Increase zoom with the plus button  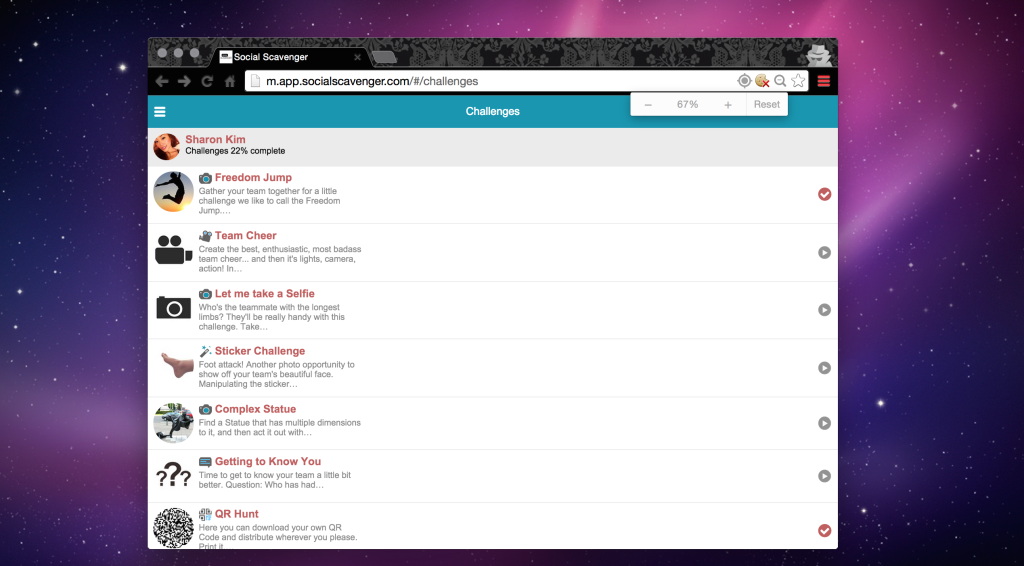(728, 105)
